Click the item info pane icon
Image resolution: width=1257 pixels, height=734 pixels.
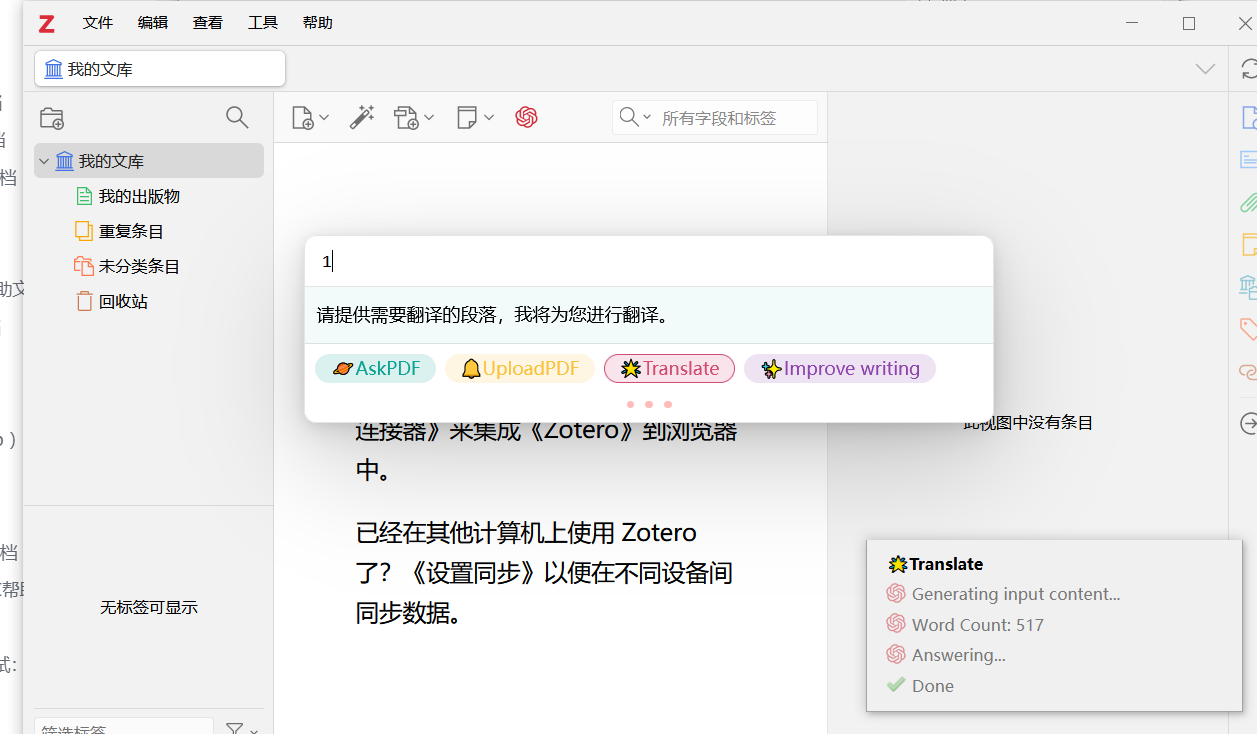click(1248, 118)
